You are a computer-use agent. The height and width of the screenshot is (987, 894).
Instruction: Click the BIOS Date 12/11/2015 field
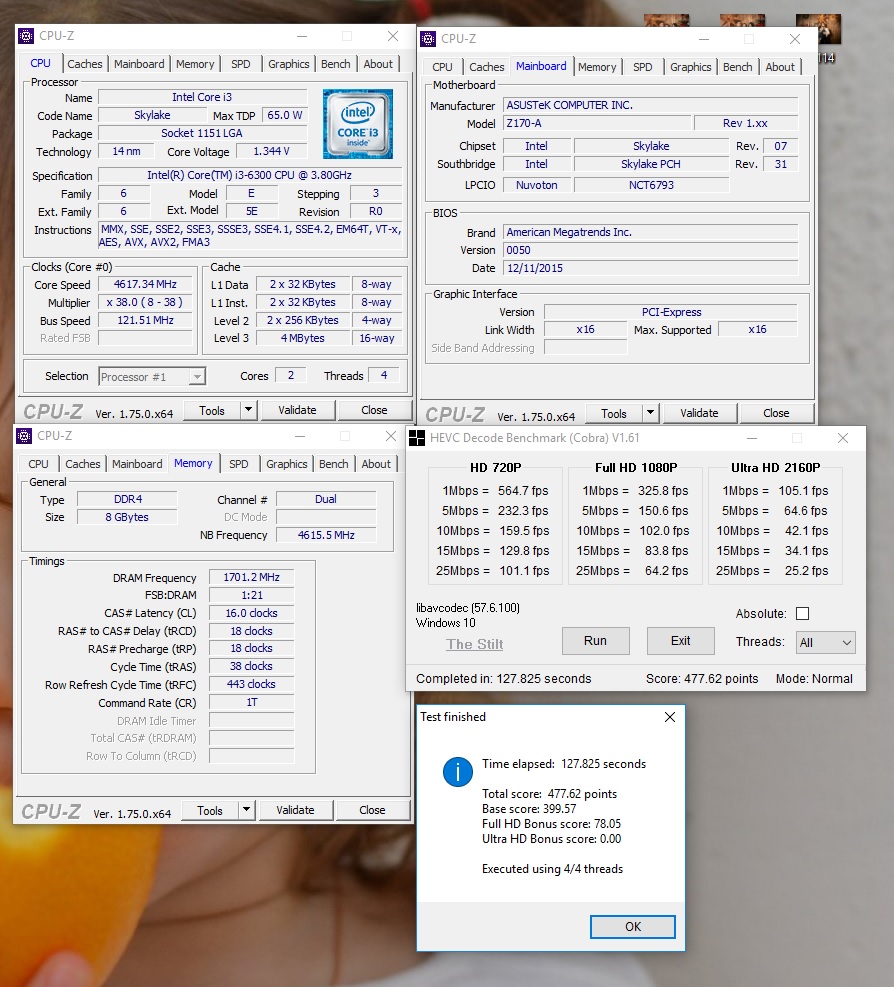tap(650, 268)
